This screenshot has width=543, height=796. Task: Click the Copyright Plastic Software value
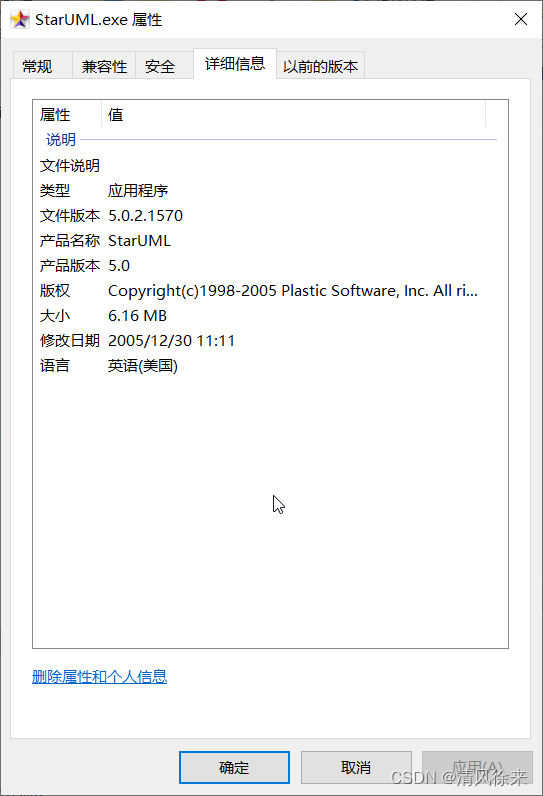coord(293,291)
